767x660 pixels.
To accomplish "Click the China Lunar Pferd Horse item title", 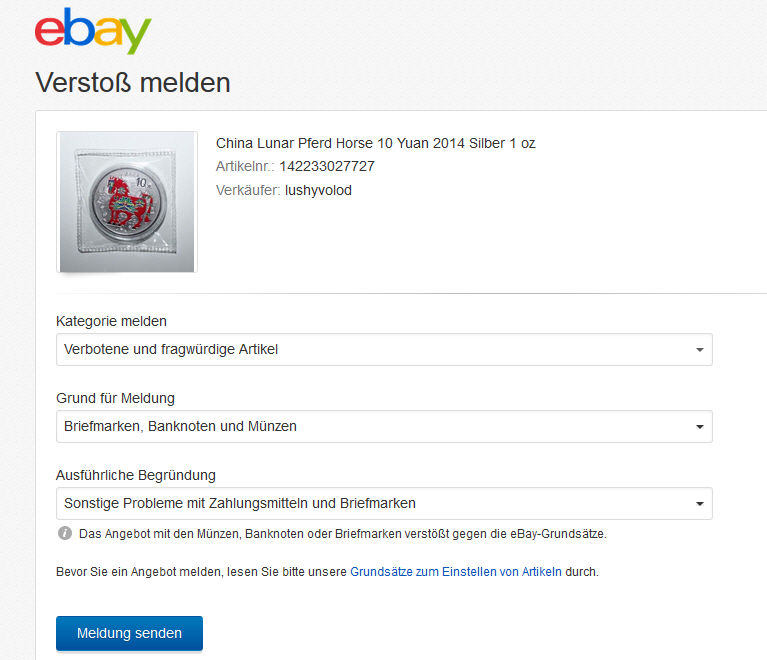I will [375, 143].
